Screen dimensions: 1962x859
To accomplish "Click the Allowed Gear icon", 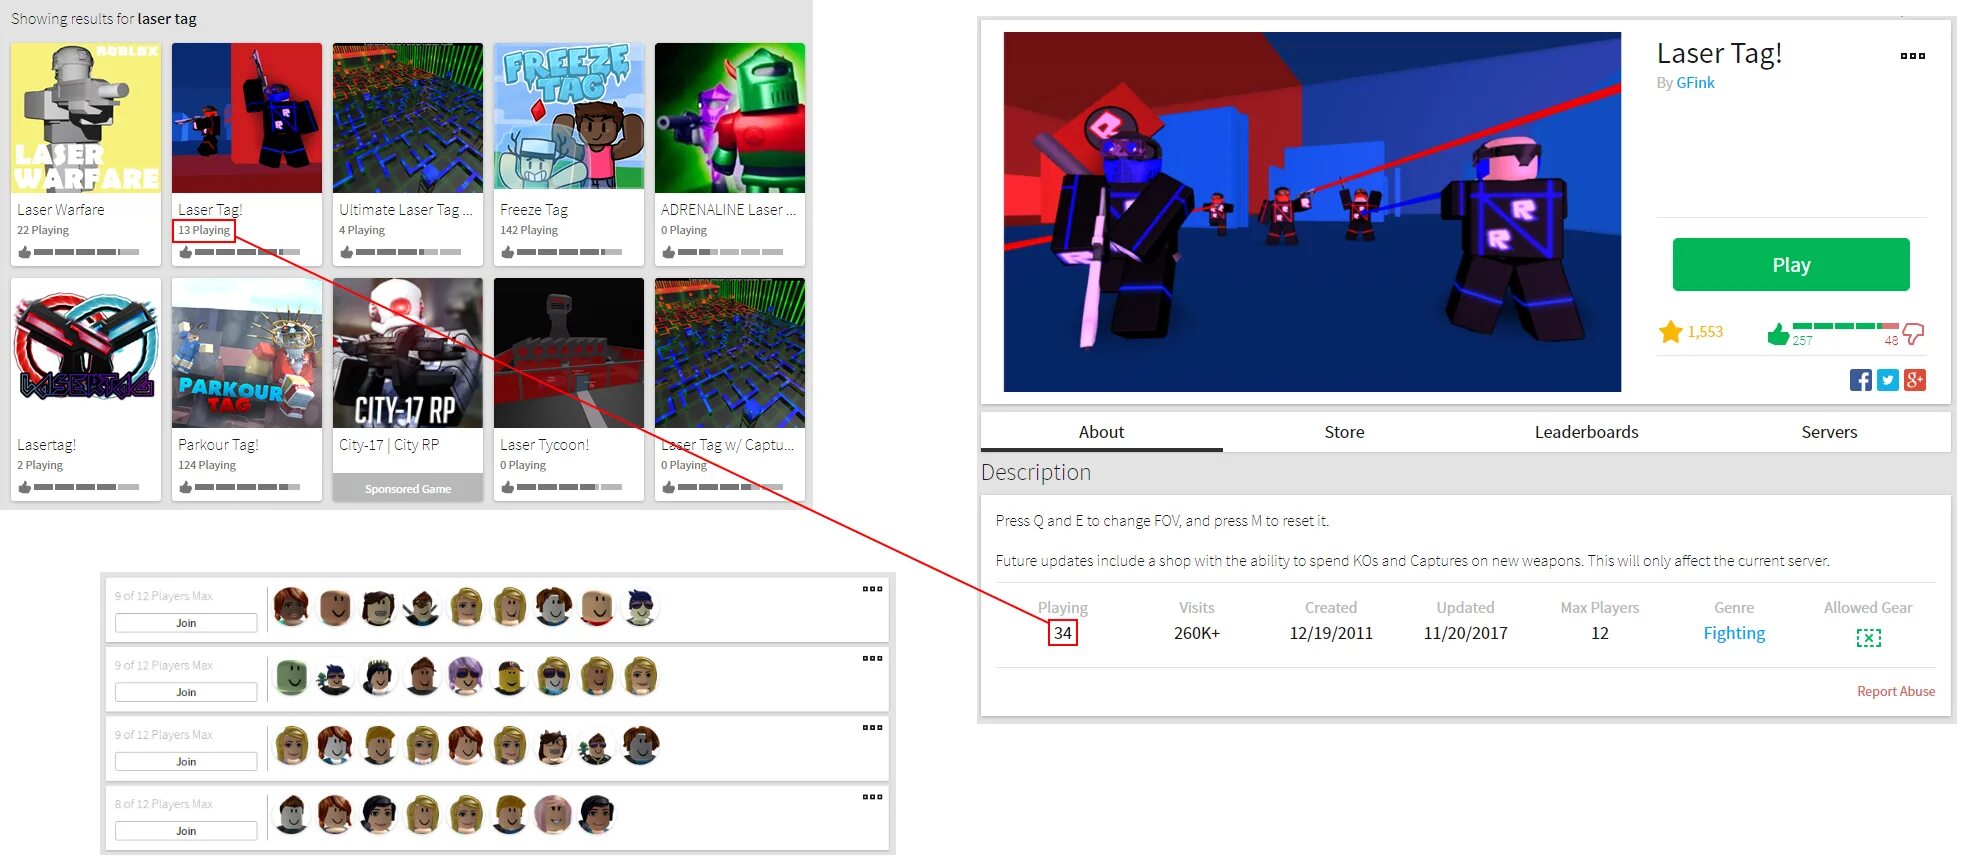I will [x=1868, y=637].
